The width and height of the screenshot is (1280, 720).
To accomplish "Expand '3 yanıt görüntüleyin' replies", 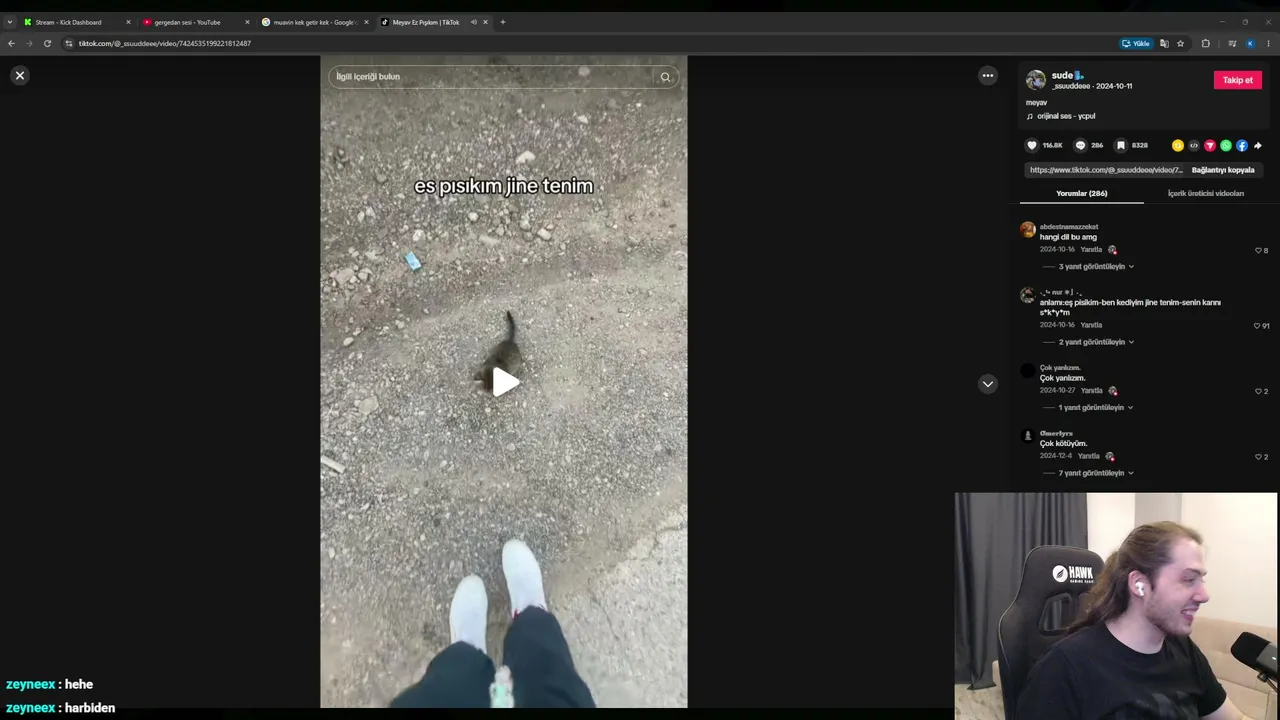I will (x=1096, y=267).
